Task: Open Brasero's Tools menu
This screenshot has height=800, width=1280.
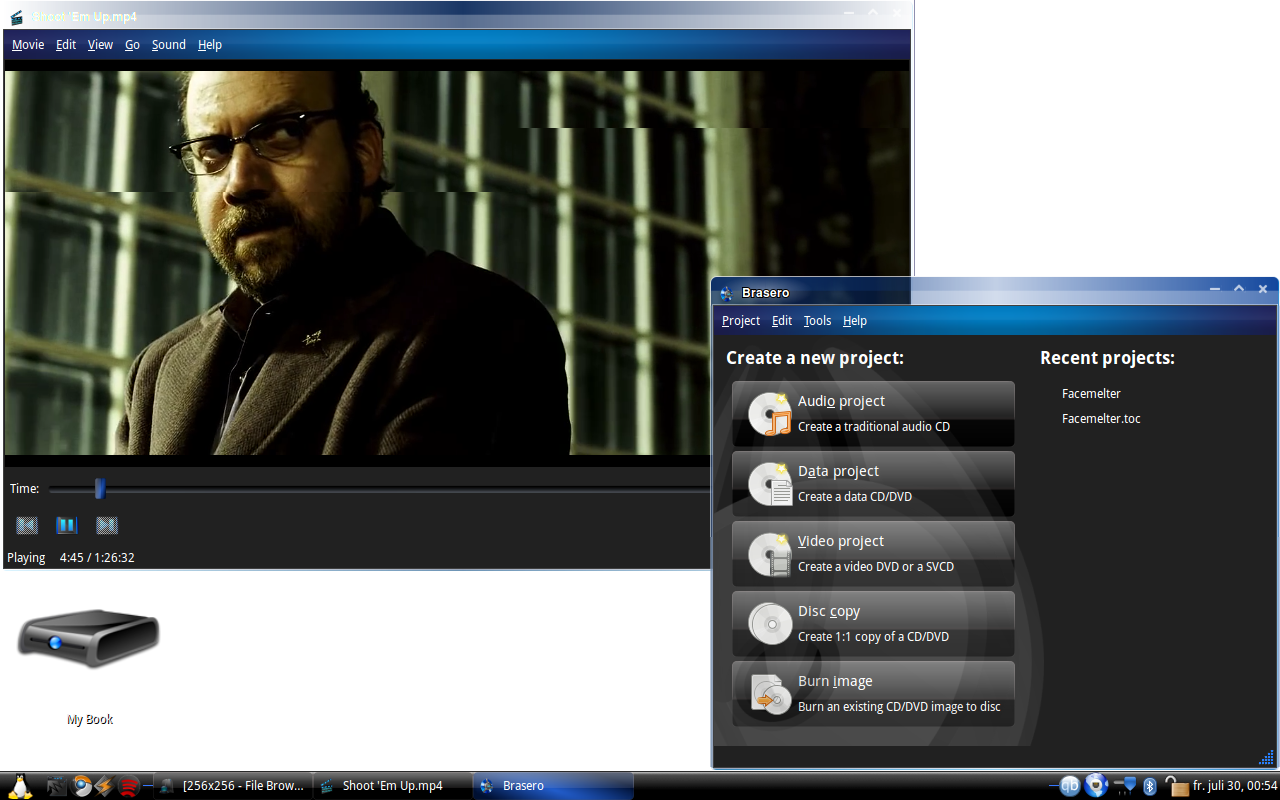Action: click(817, 321)
